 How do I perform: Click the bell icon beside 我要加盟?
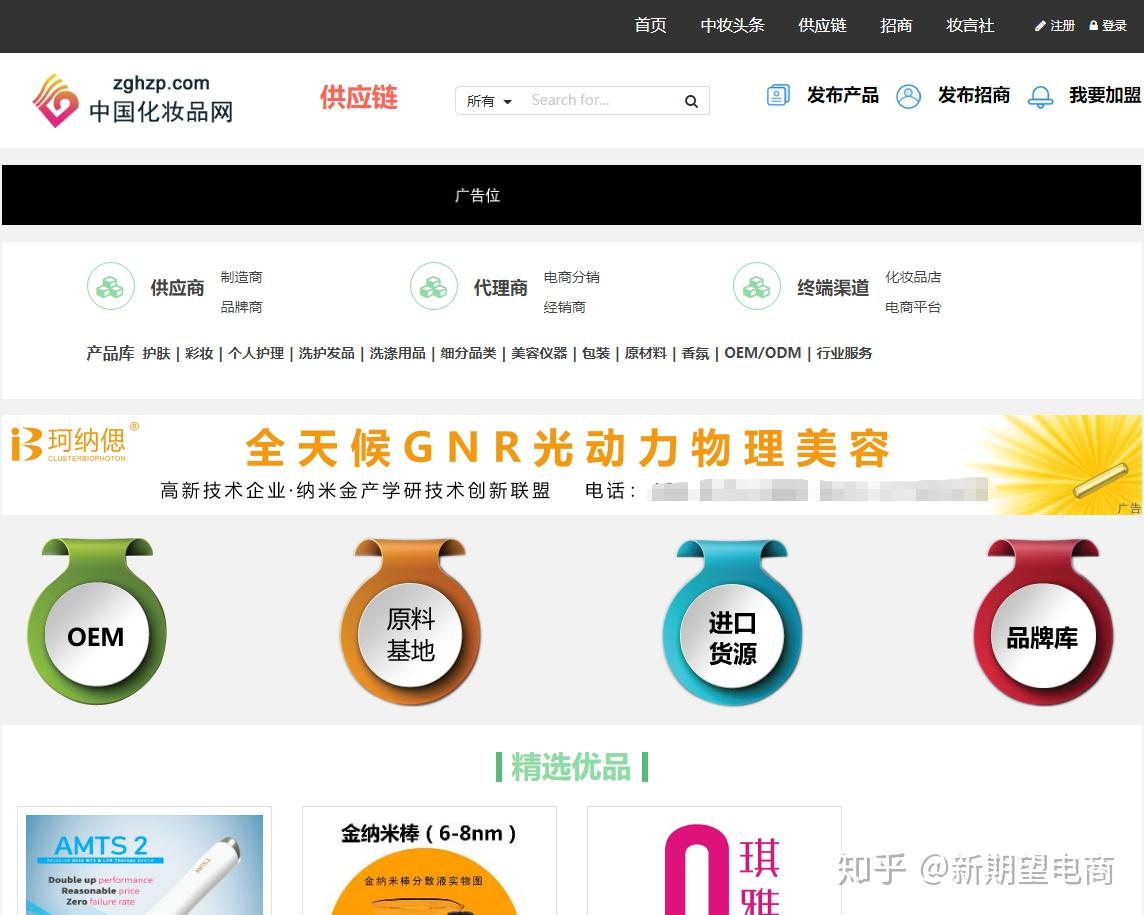point(1040,96)
